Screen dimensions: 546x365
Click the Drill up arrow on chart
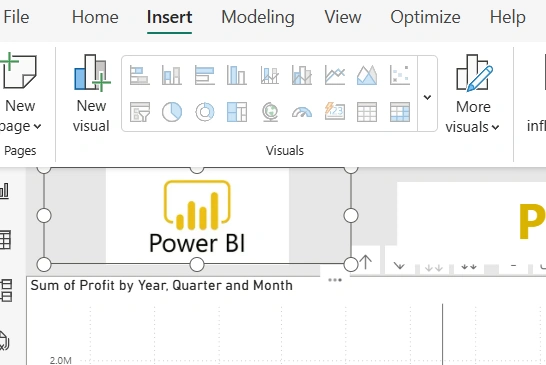tap(365, 262)
